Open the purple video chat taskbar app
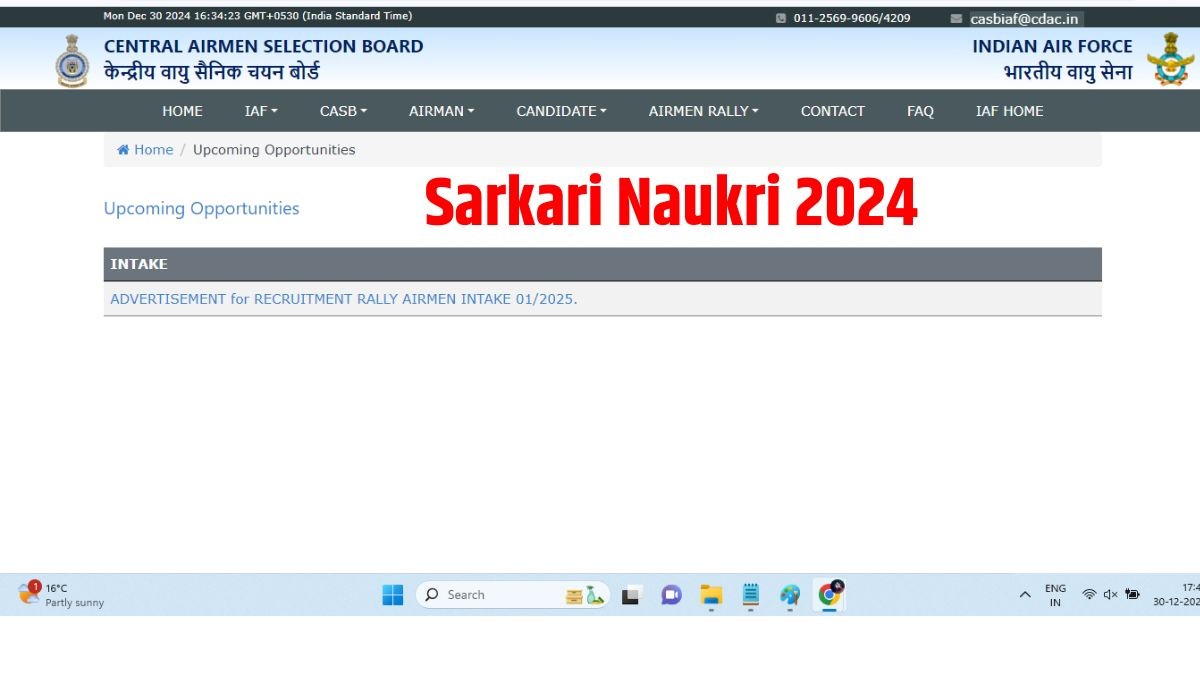This screenshot has height=675, width=1200. (x=671, y=595)
